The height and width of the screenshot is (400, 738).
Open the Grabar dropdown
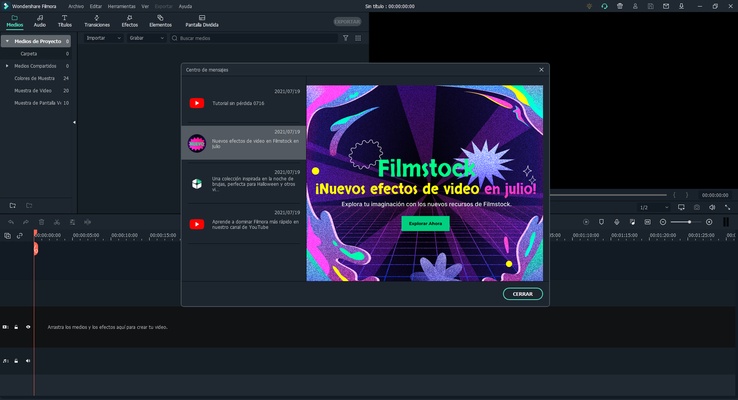coord(146,38)
